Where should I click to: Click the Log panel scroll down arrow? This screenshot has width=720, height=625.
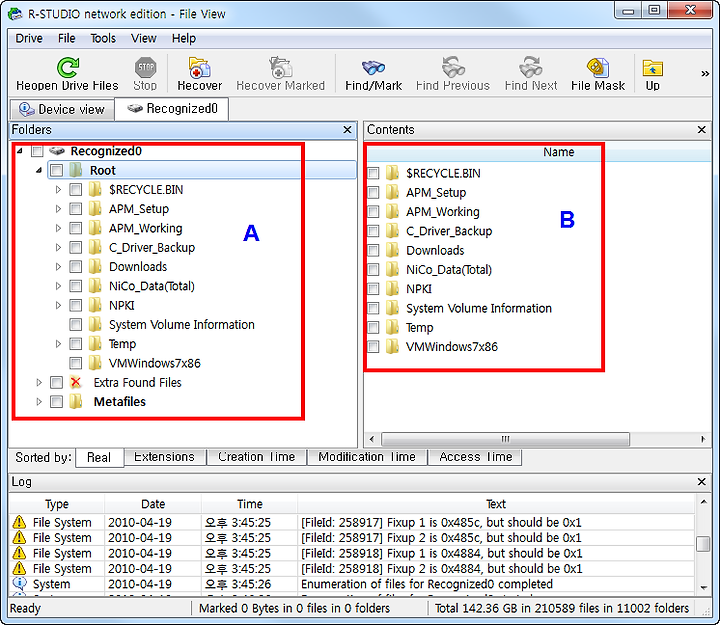point(703,588)
